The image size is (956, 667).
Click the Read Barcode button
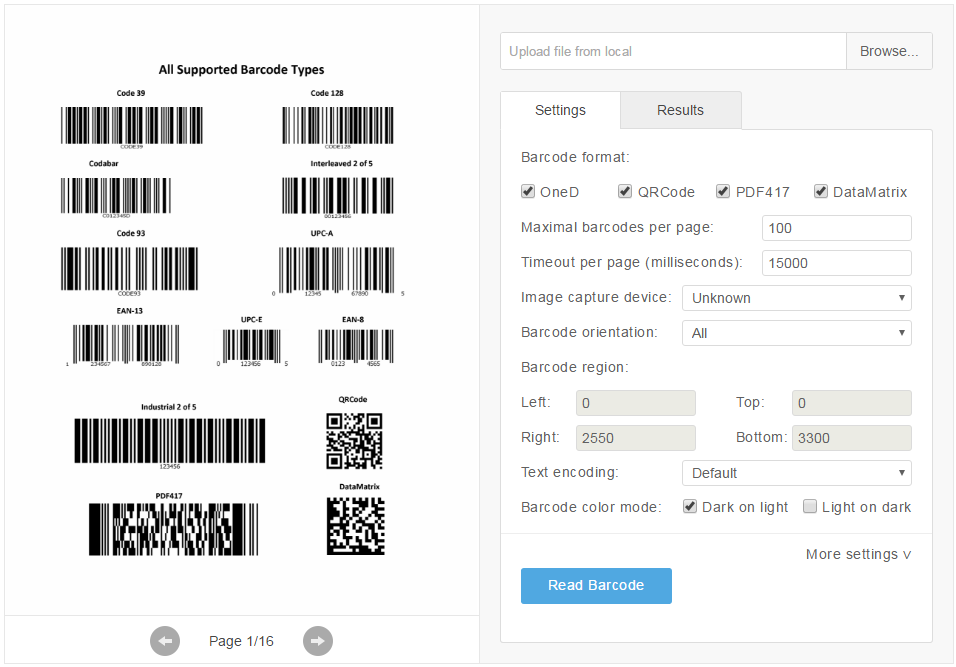(596, 586)
